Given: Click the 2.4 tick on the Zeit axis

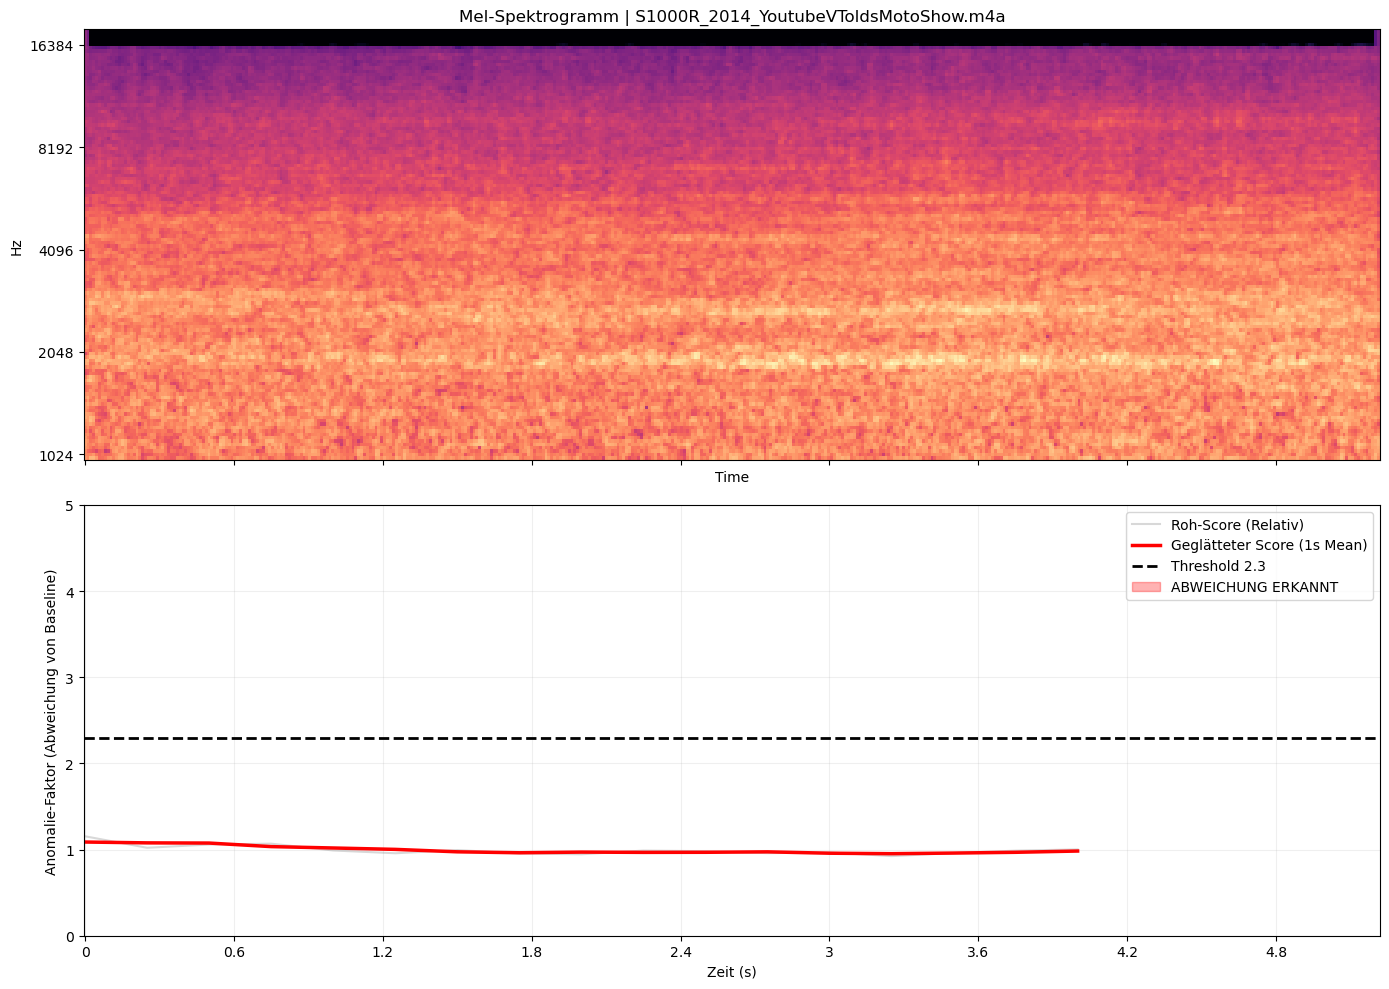Looking at the screenshot, I should [681, 953].
